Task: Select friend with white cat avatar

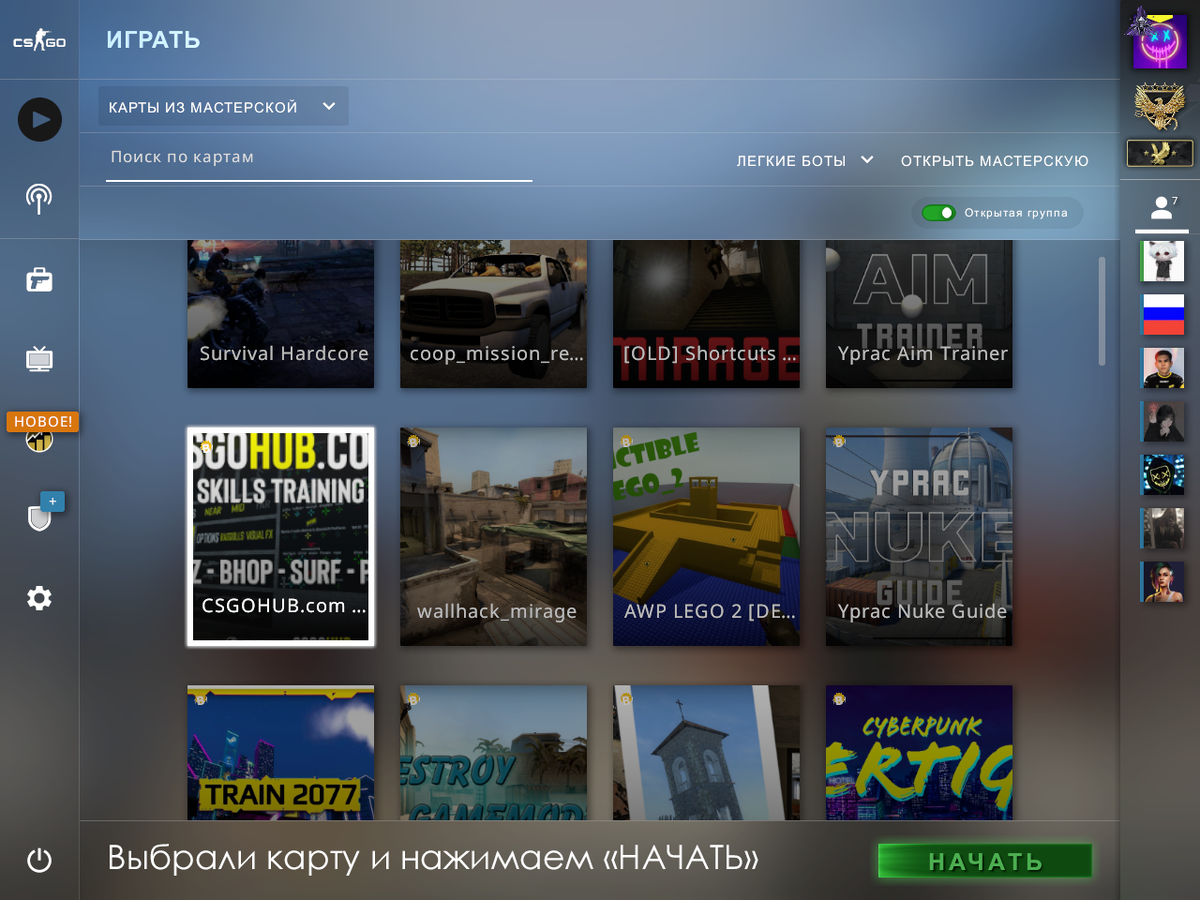Action: coord(1163,261)
